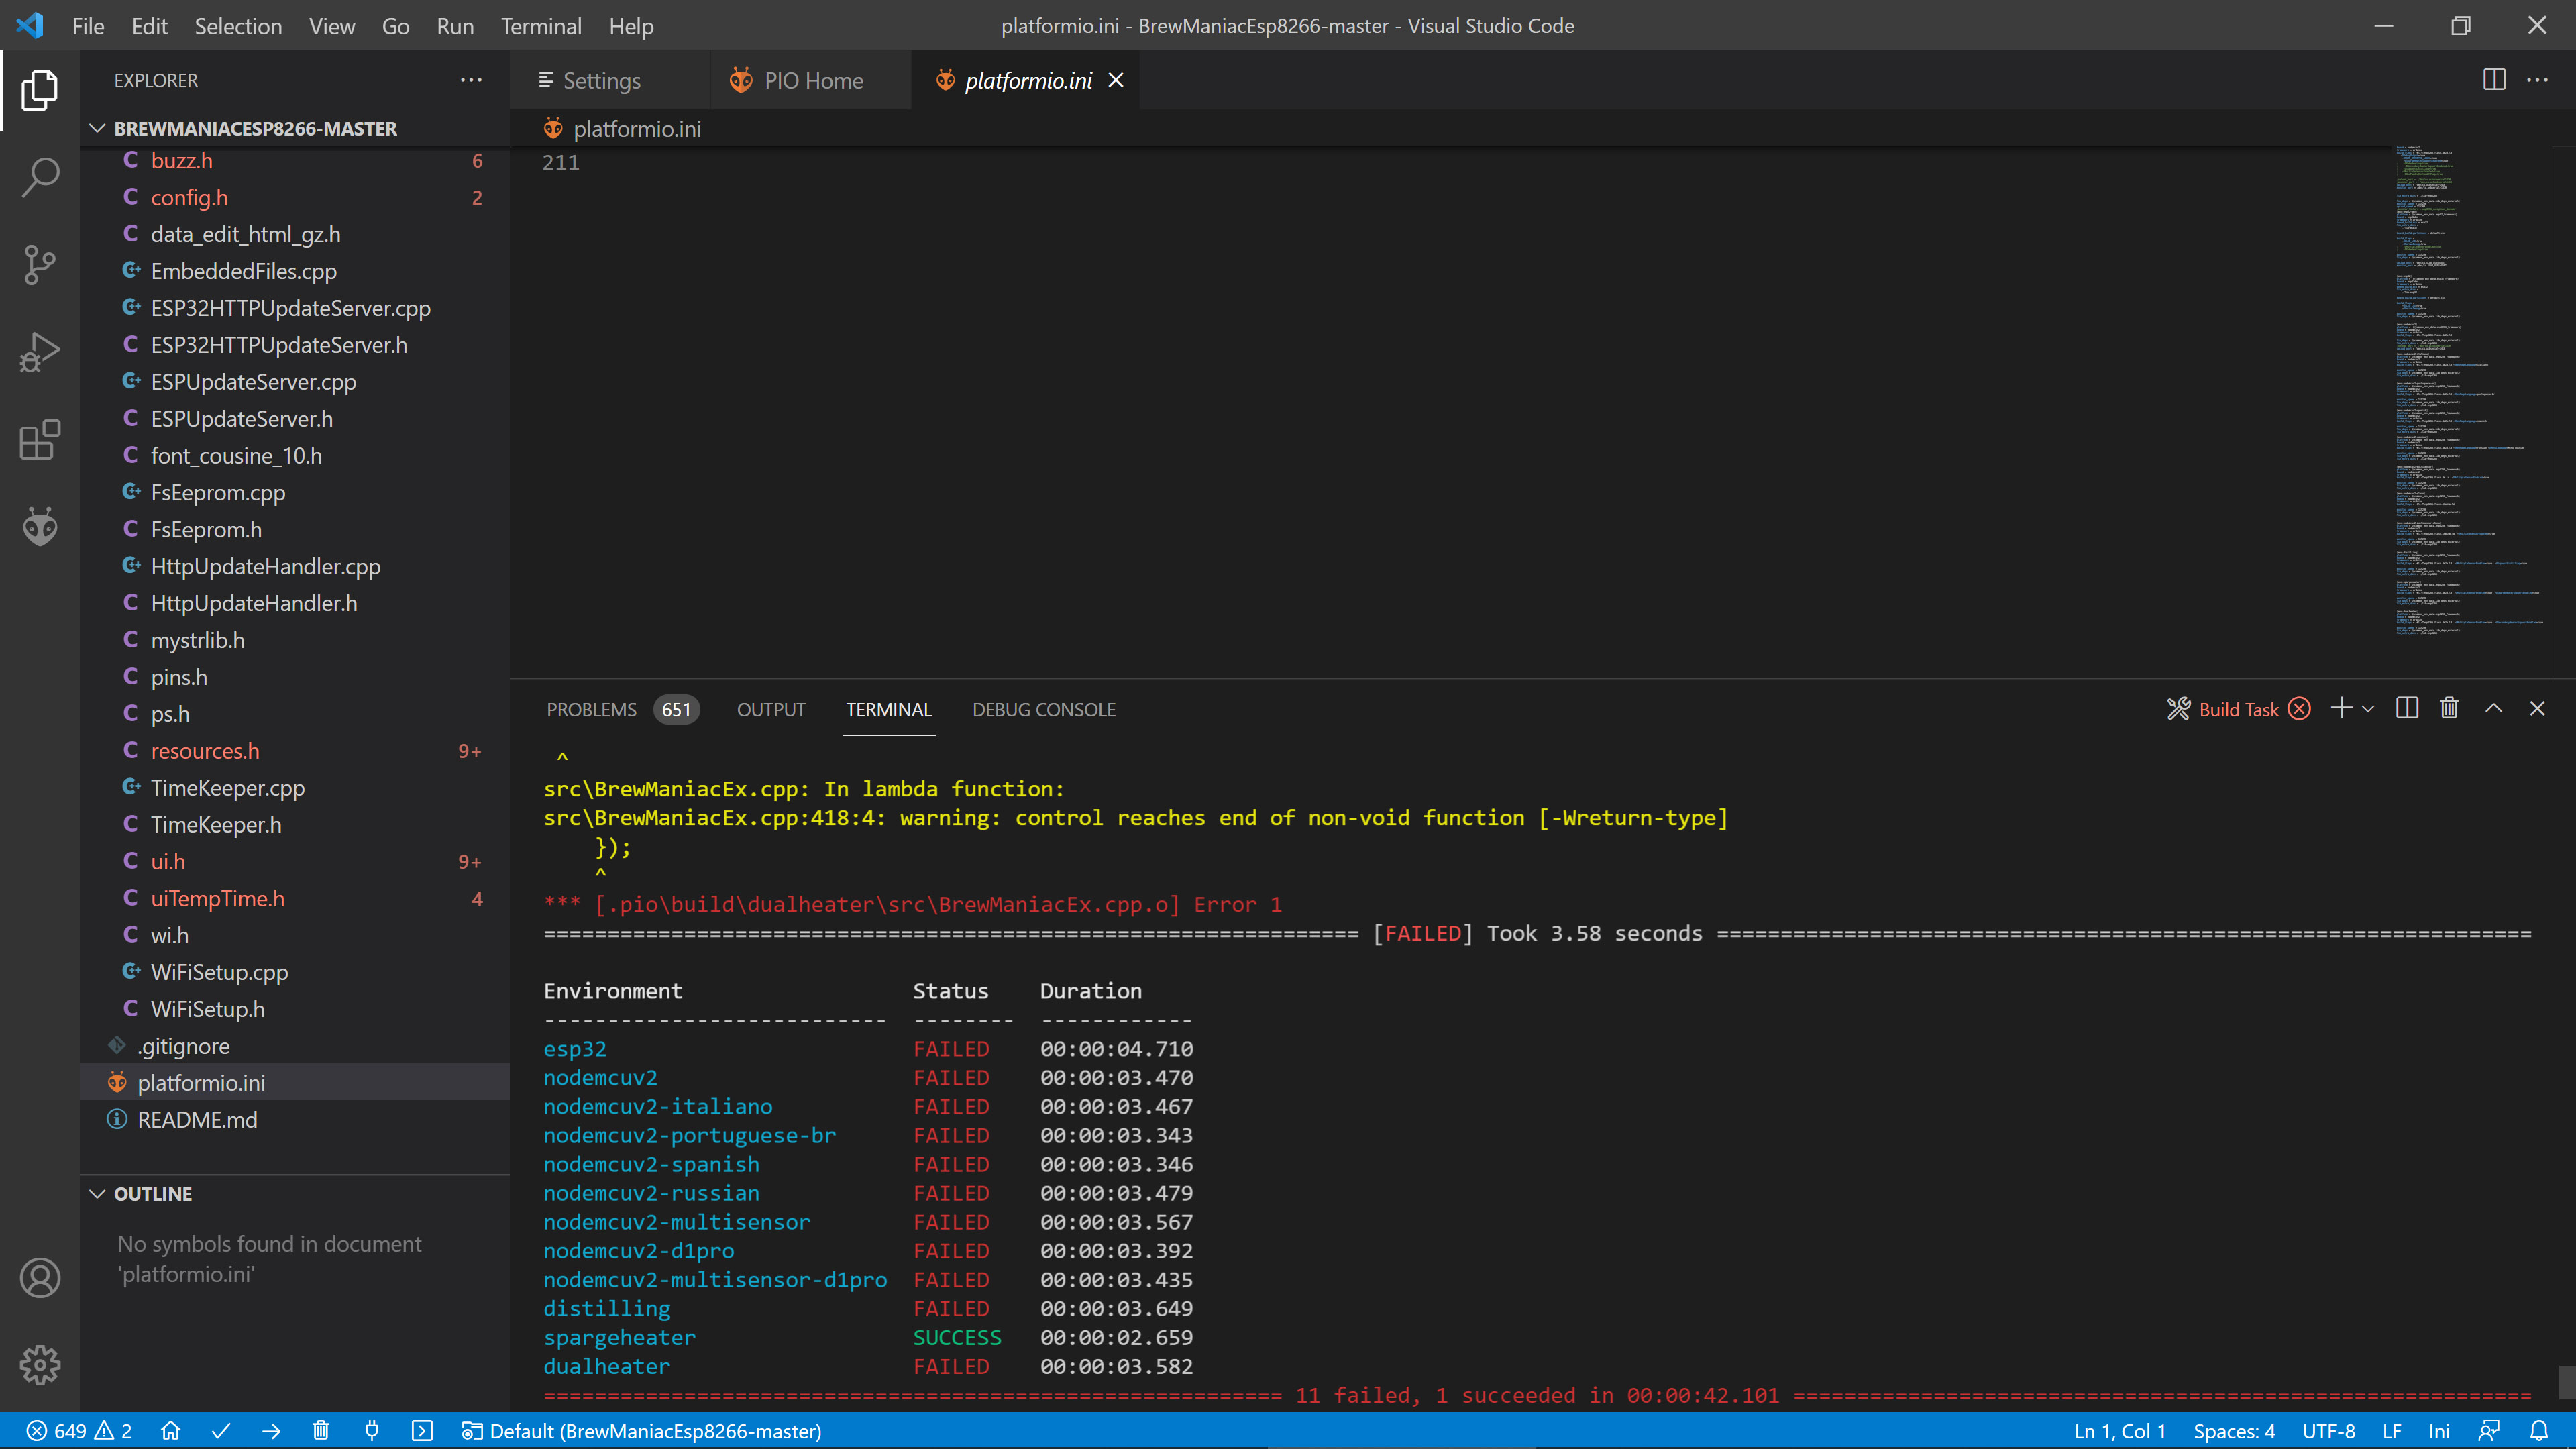Kill the terminal with trash icon
This screenshot has width=2576, height=1449.
pos(2449,709)
